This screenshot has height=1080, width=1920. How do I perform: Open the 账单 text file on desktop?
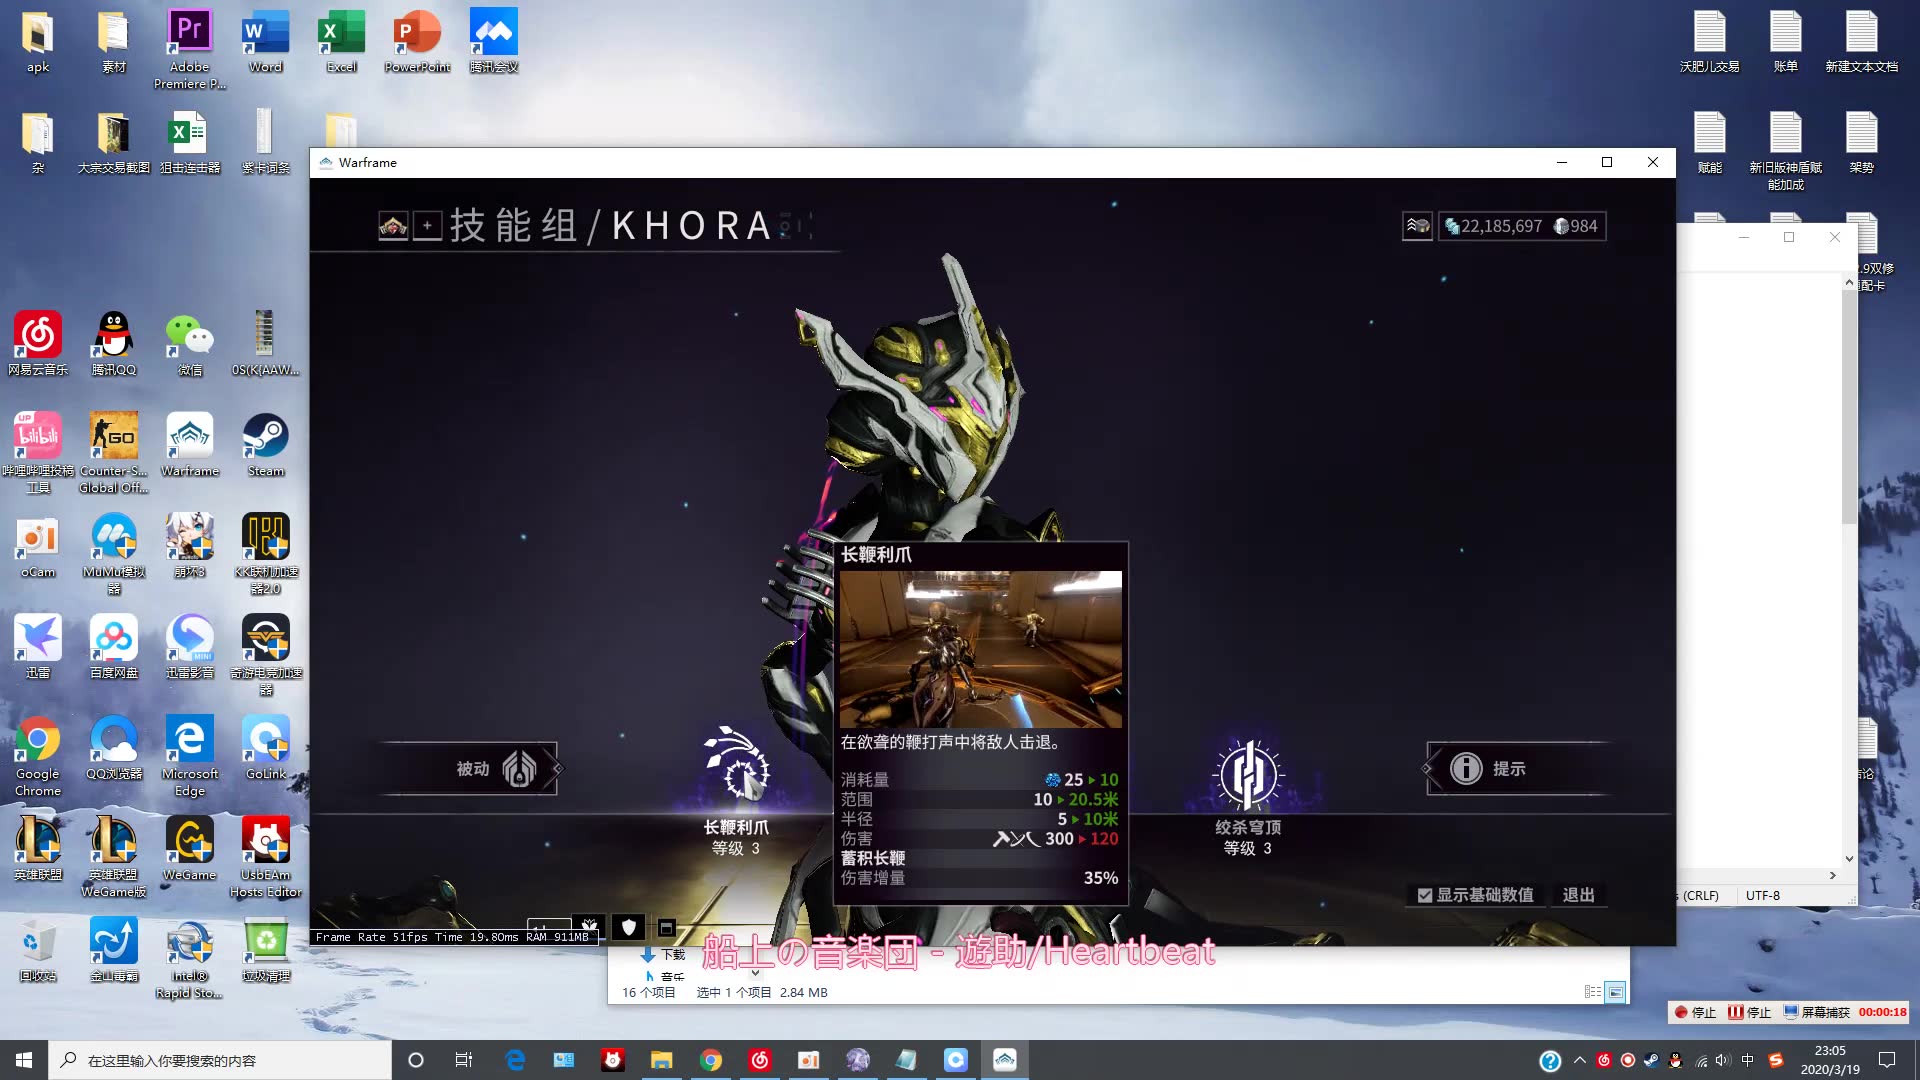pos(1785,41)
